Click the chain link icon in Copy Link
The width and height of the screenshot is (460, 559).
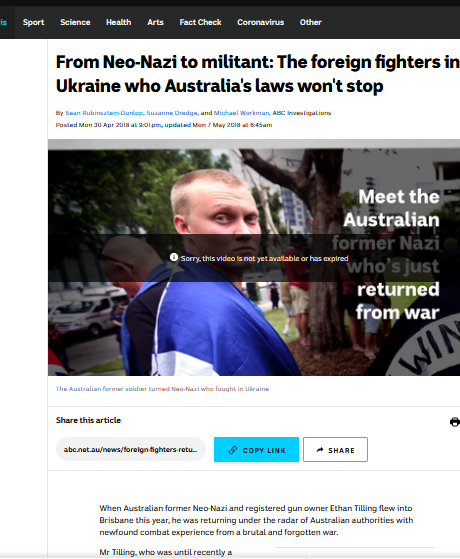(233, 450)
